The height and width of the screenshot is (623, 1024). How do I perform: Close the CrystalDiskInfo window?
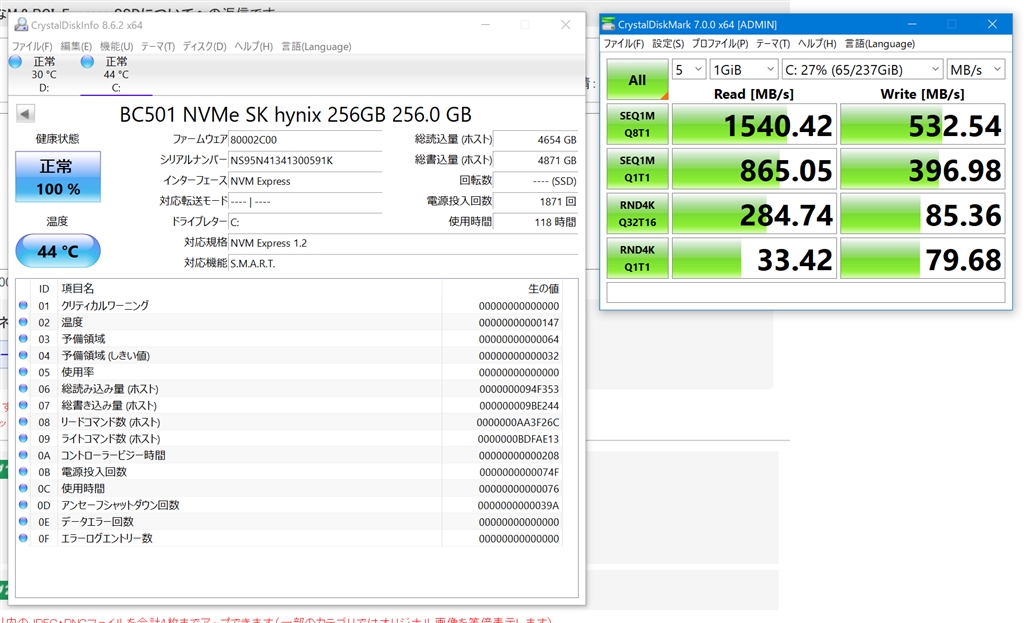coord(566,25)
